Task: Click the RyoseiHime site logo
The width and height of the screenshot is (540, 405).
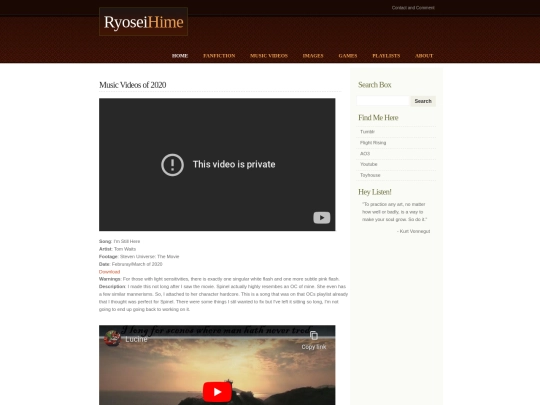Action: click(x=143, y=22)
